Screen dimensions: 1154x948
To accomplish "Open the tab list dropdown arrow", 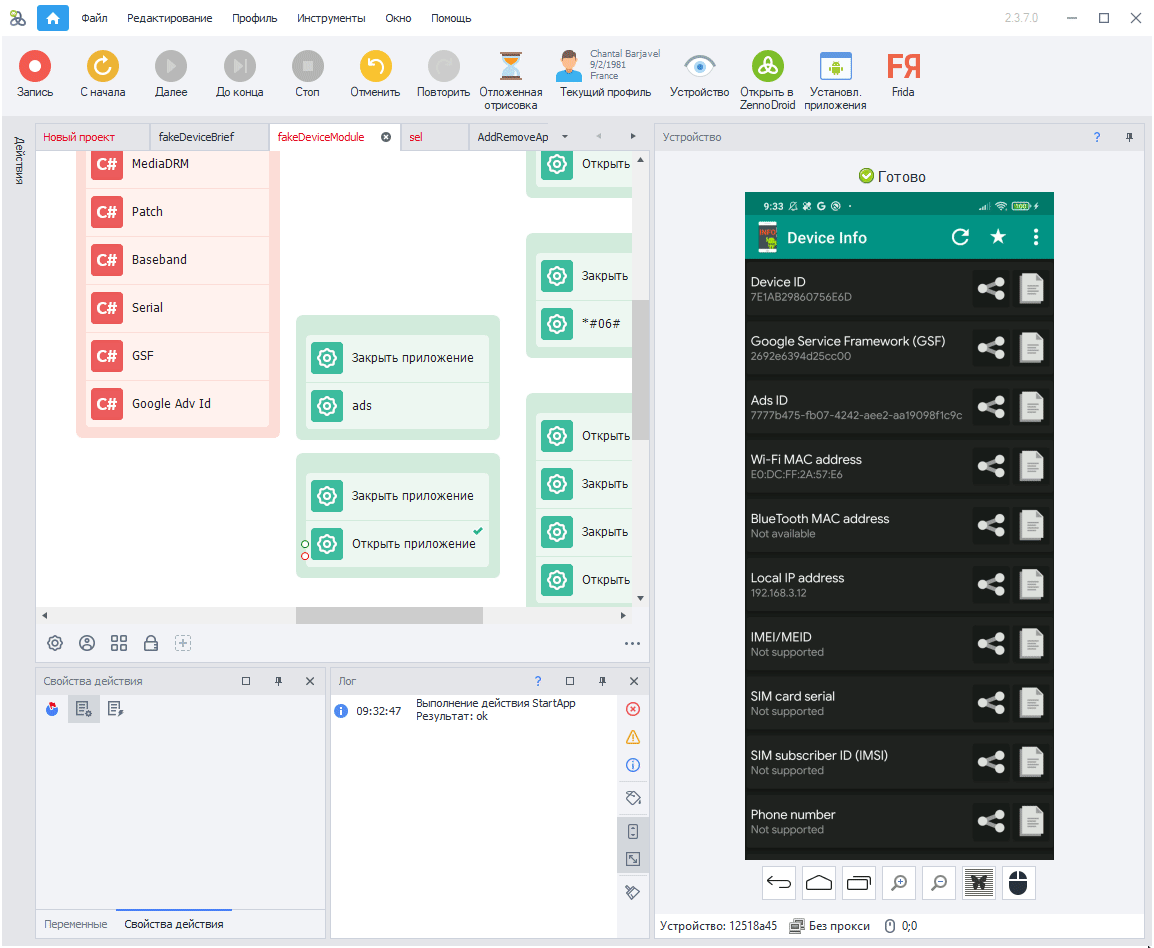I will point(565,137).
